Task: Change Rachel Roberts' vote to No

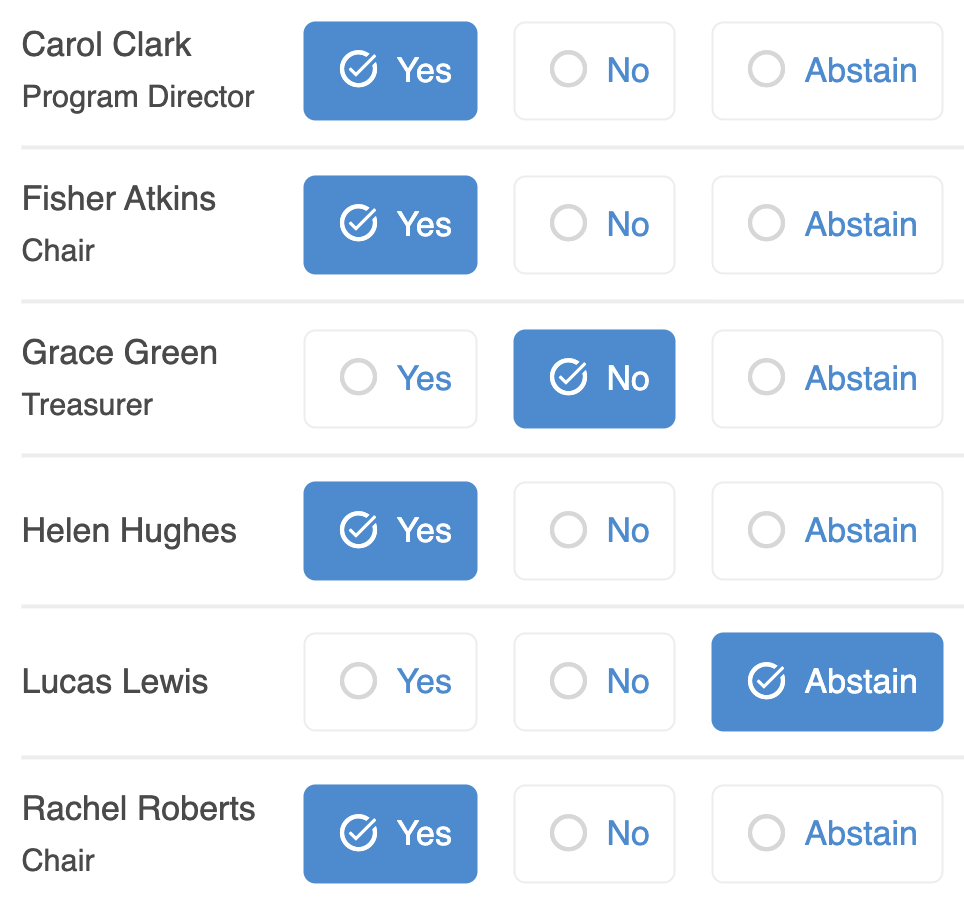Action: tap(594, 833)
